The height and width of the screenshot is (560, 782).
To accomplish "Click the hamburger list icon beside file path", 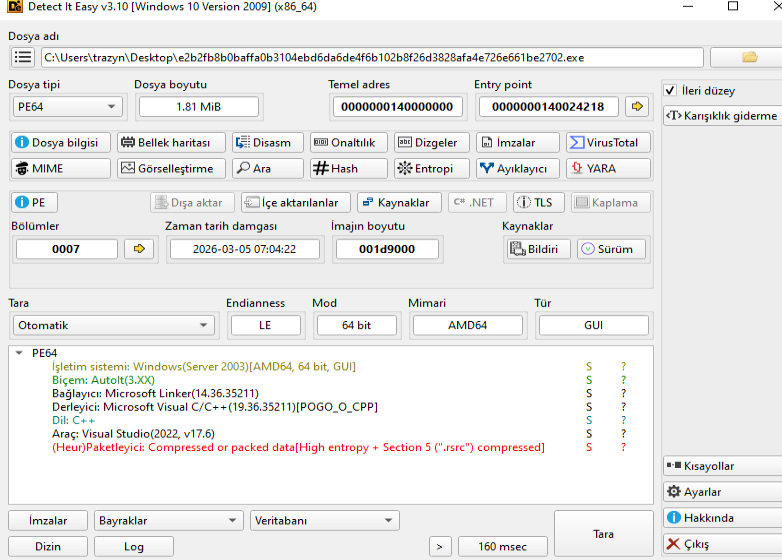I will (22, 57).
